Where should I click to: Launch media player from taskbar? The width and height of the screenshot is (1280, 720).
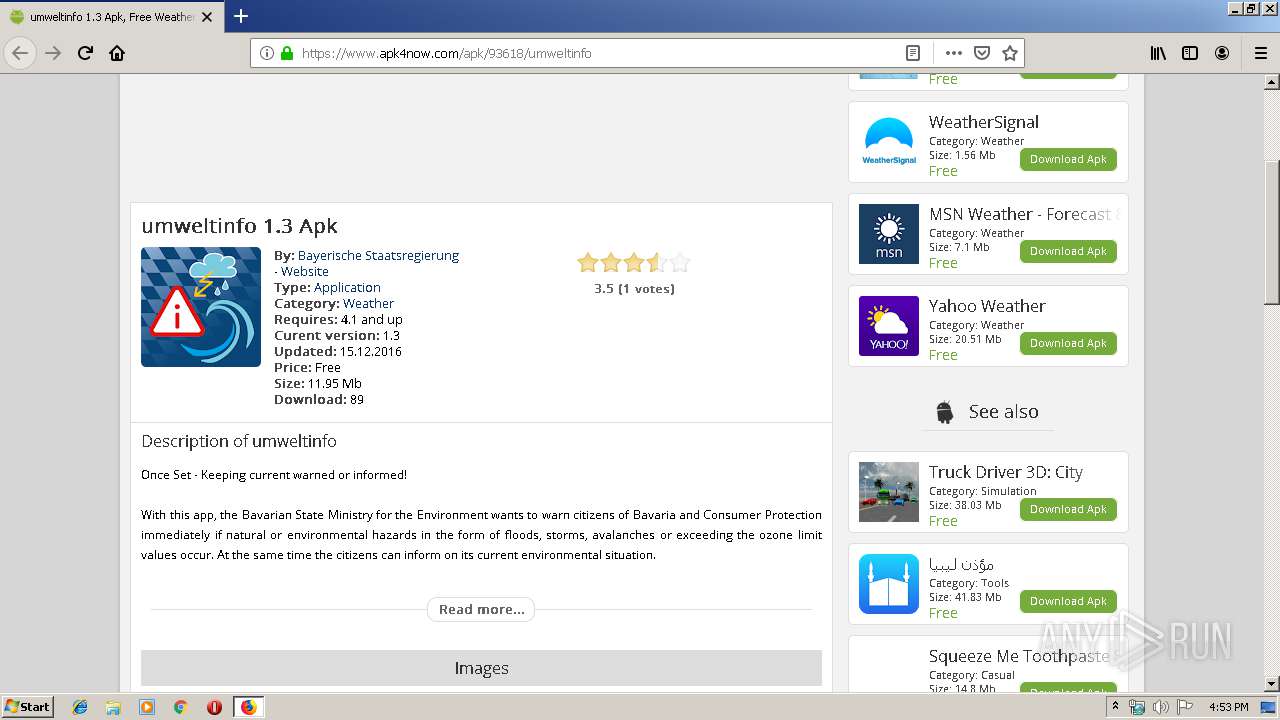(147, 707)
